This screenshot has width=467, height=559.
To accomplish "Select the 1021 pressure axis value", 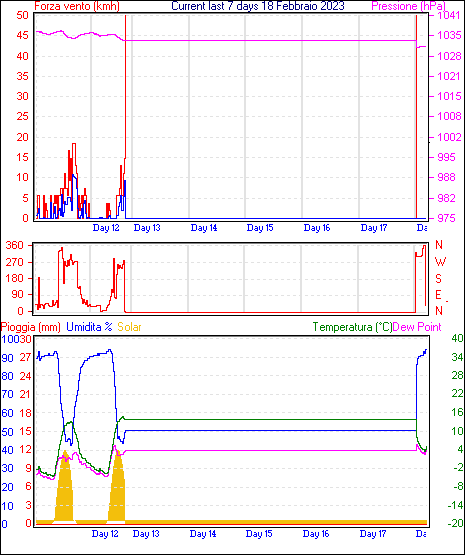I will pos(449,76).
